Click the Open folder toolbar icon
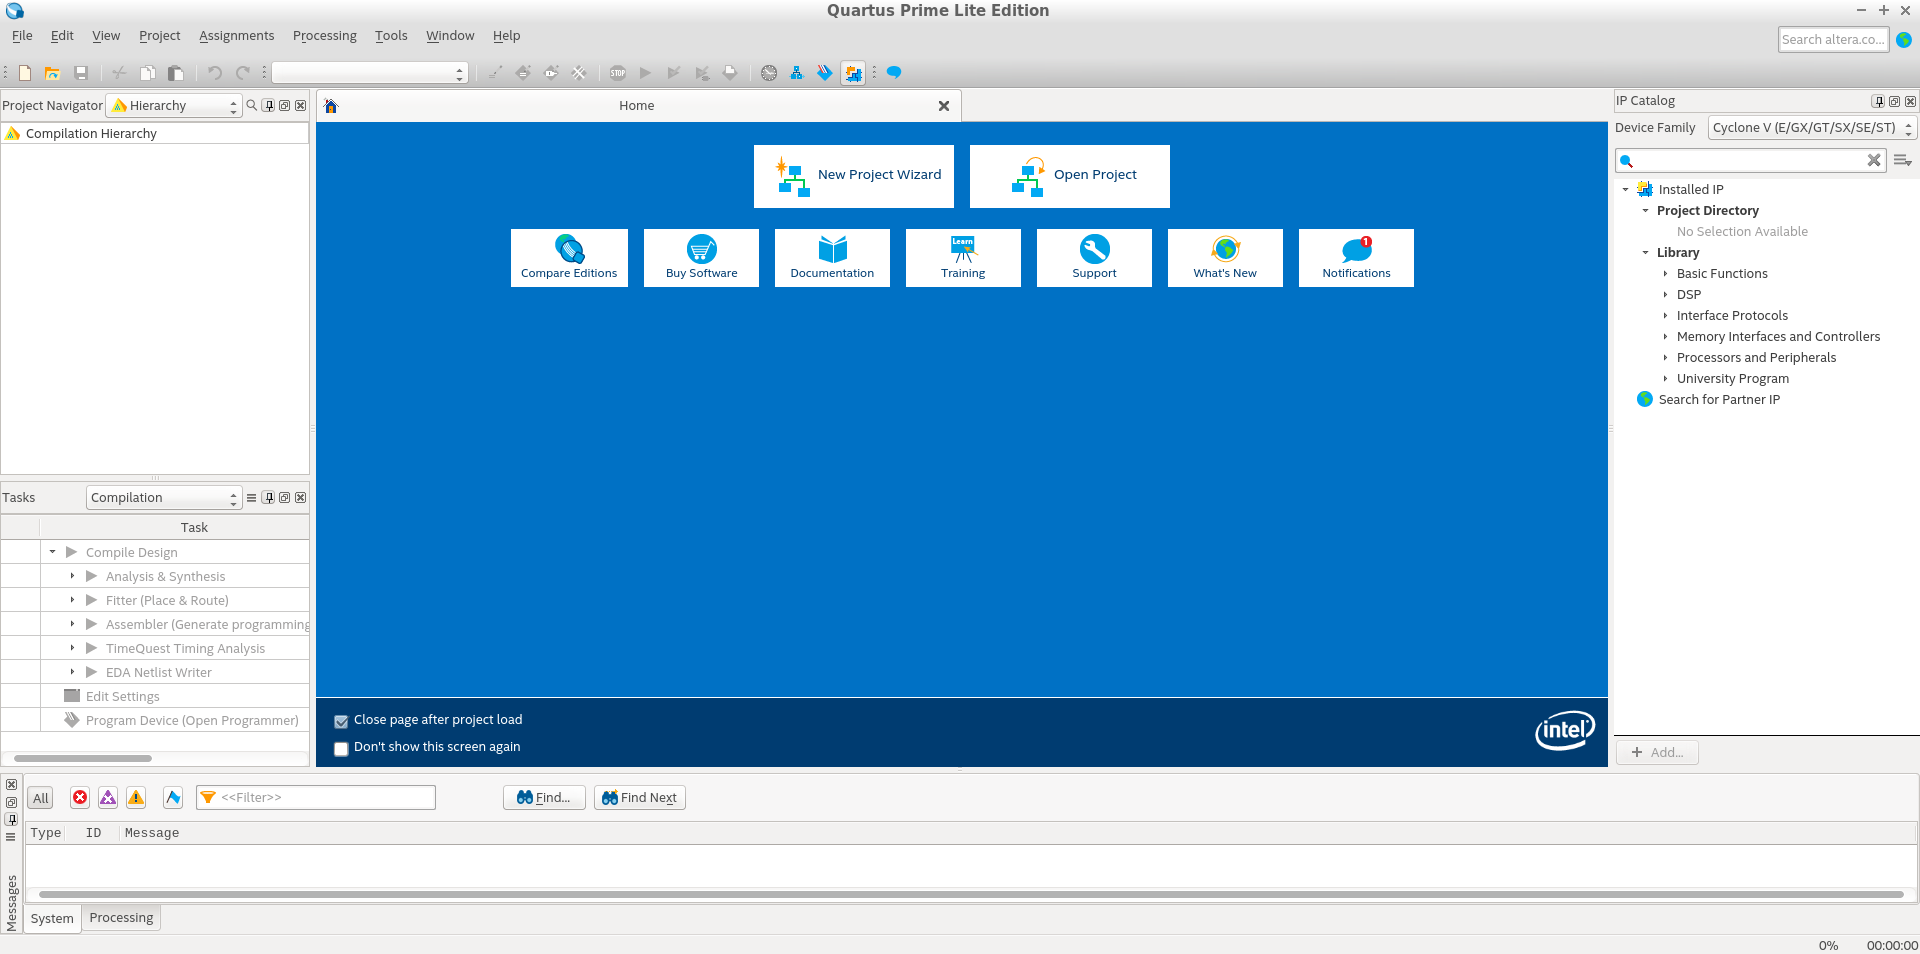 [x=53, y=73]
